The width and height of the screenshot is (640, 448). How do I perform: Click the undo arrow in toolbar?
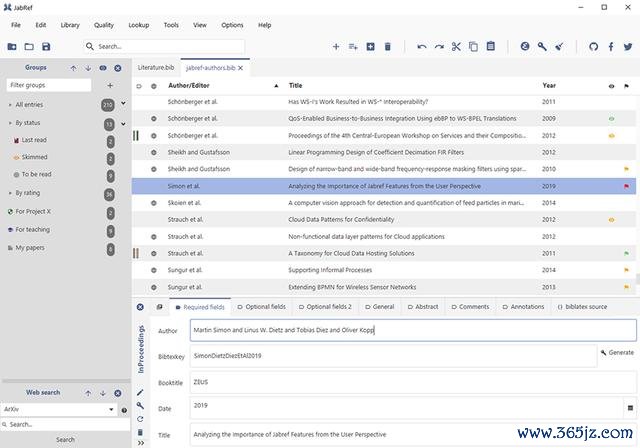[422, 46]
